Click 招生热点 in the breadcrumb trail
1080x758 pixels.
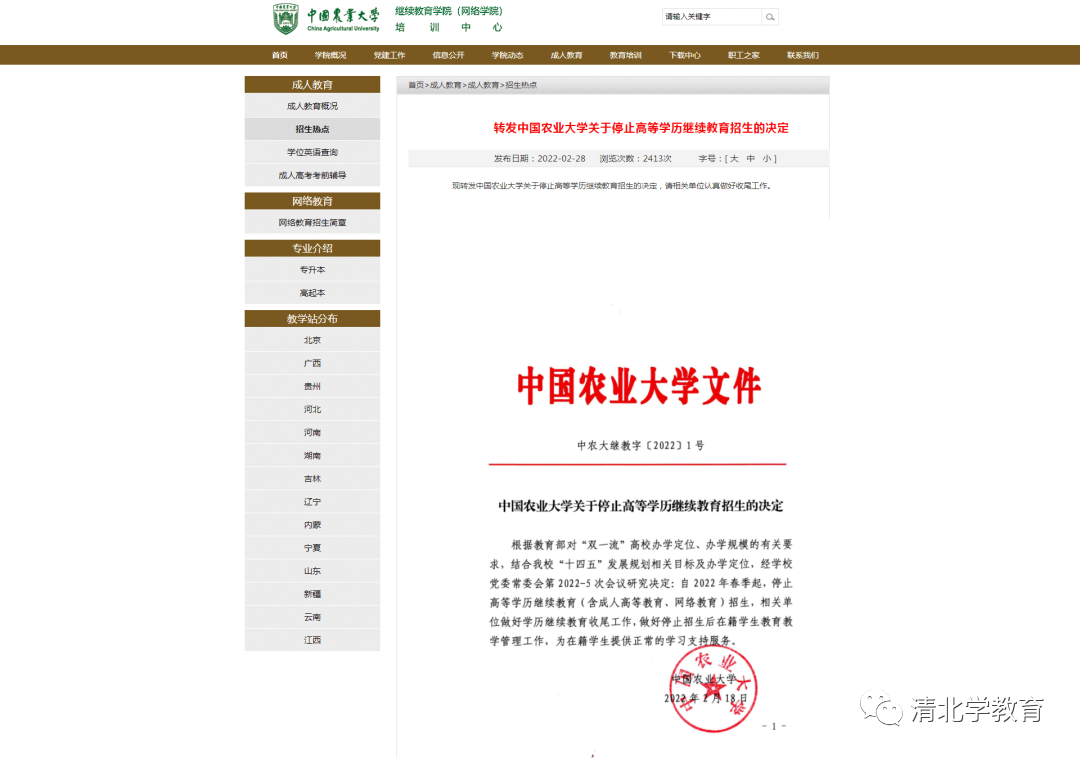[x=521, y=85]
